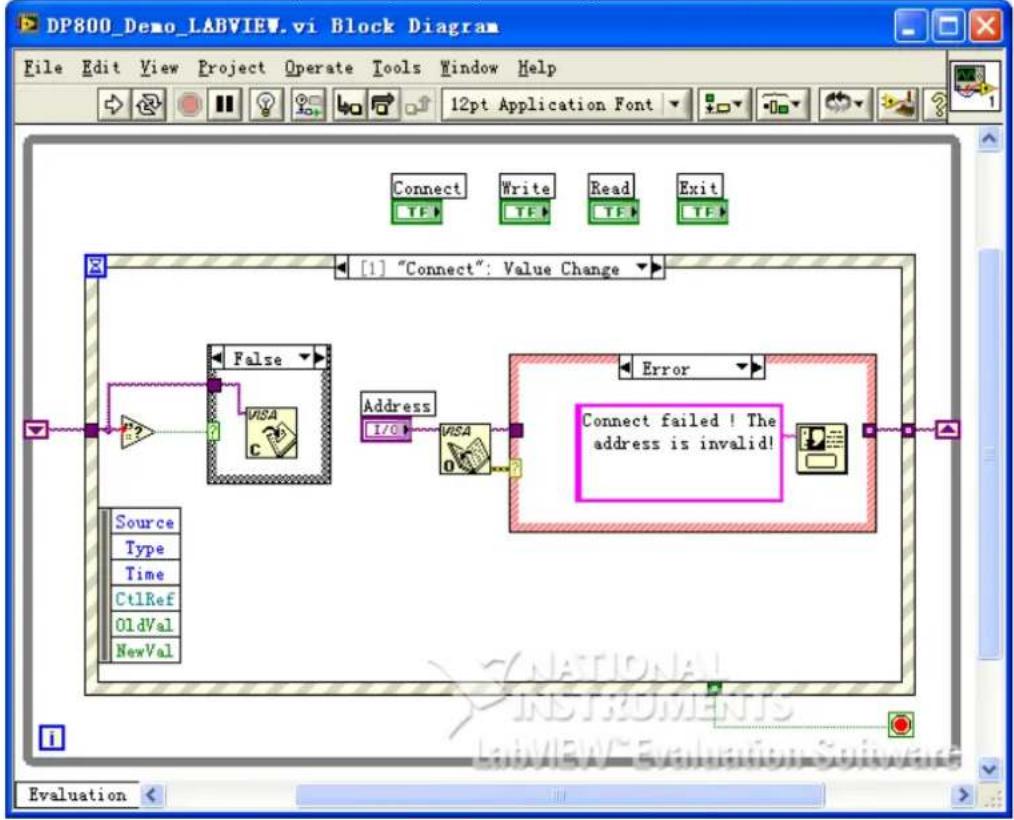Image resolution: width=1014 pixels, height=820 pixels.
Task: Click the Step Into toolbar button
Action: pos(349,104)
